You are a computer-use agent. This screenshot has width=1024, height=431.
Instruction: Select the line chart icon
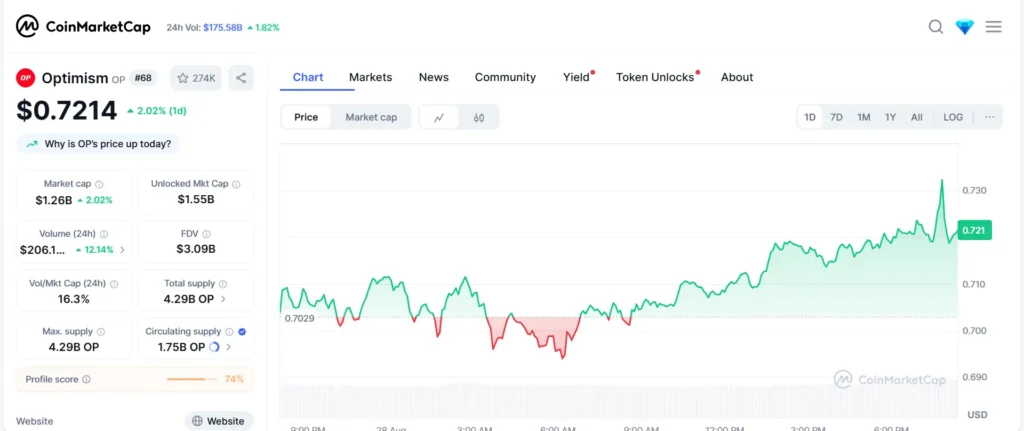(440, 118)
